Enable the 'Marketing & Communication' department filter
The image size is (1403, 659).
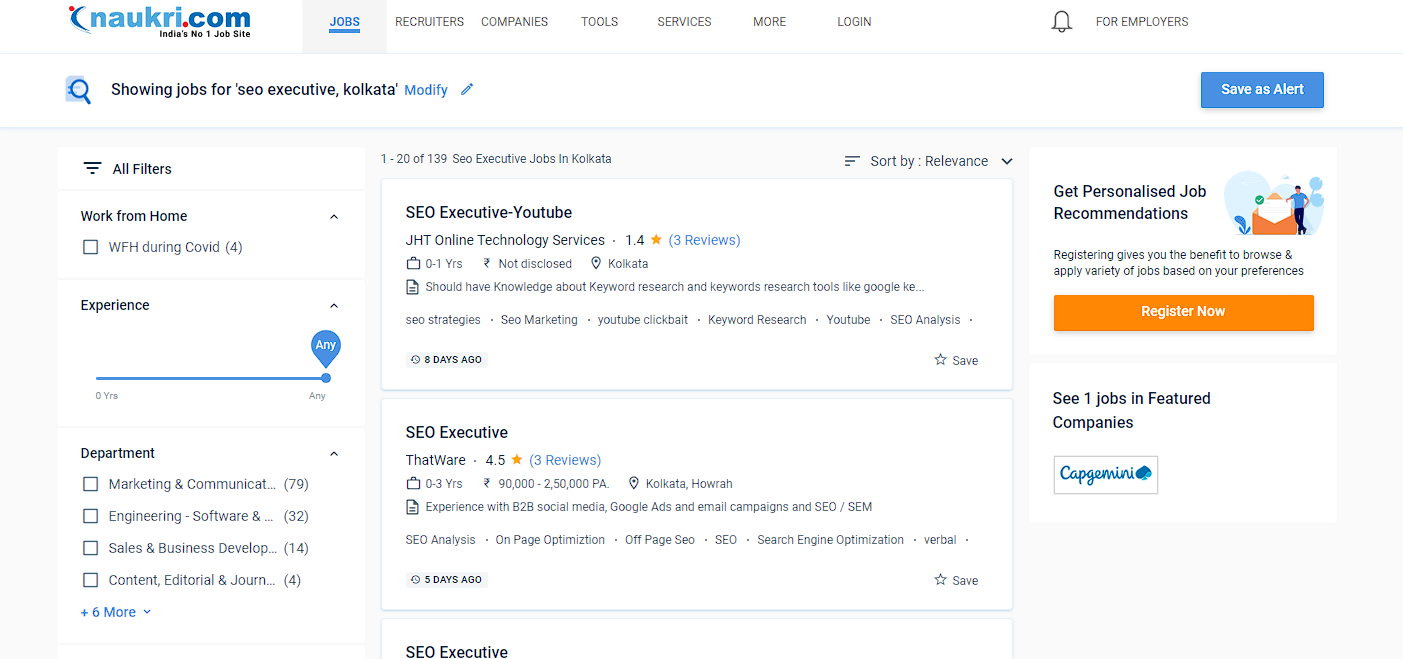90,484
